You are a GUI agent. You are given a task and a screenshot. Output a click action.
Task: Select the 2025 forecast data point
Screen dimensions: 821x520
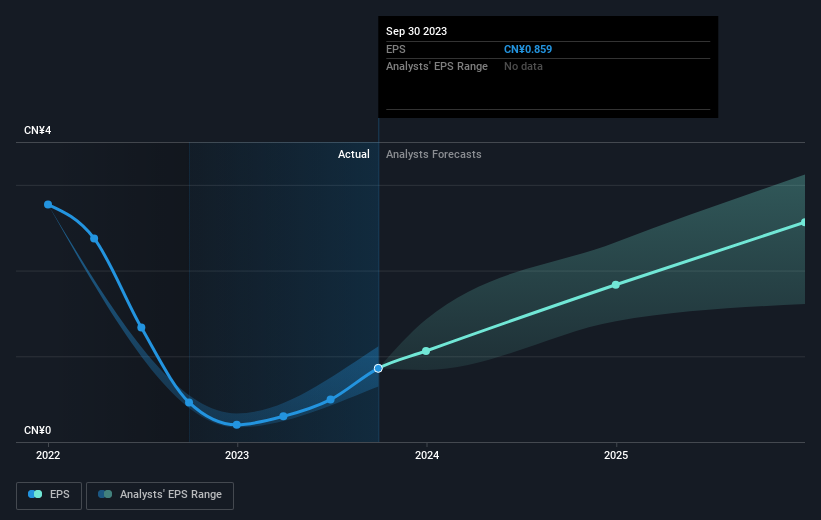616,285
